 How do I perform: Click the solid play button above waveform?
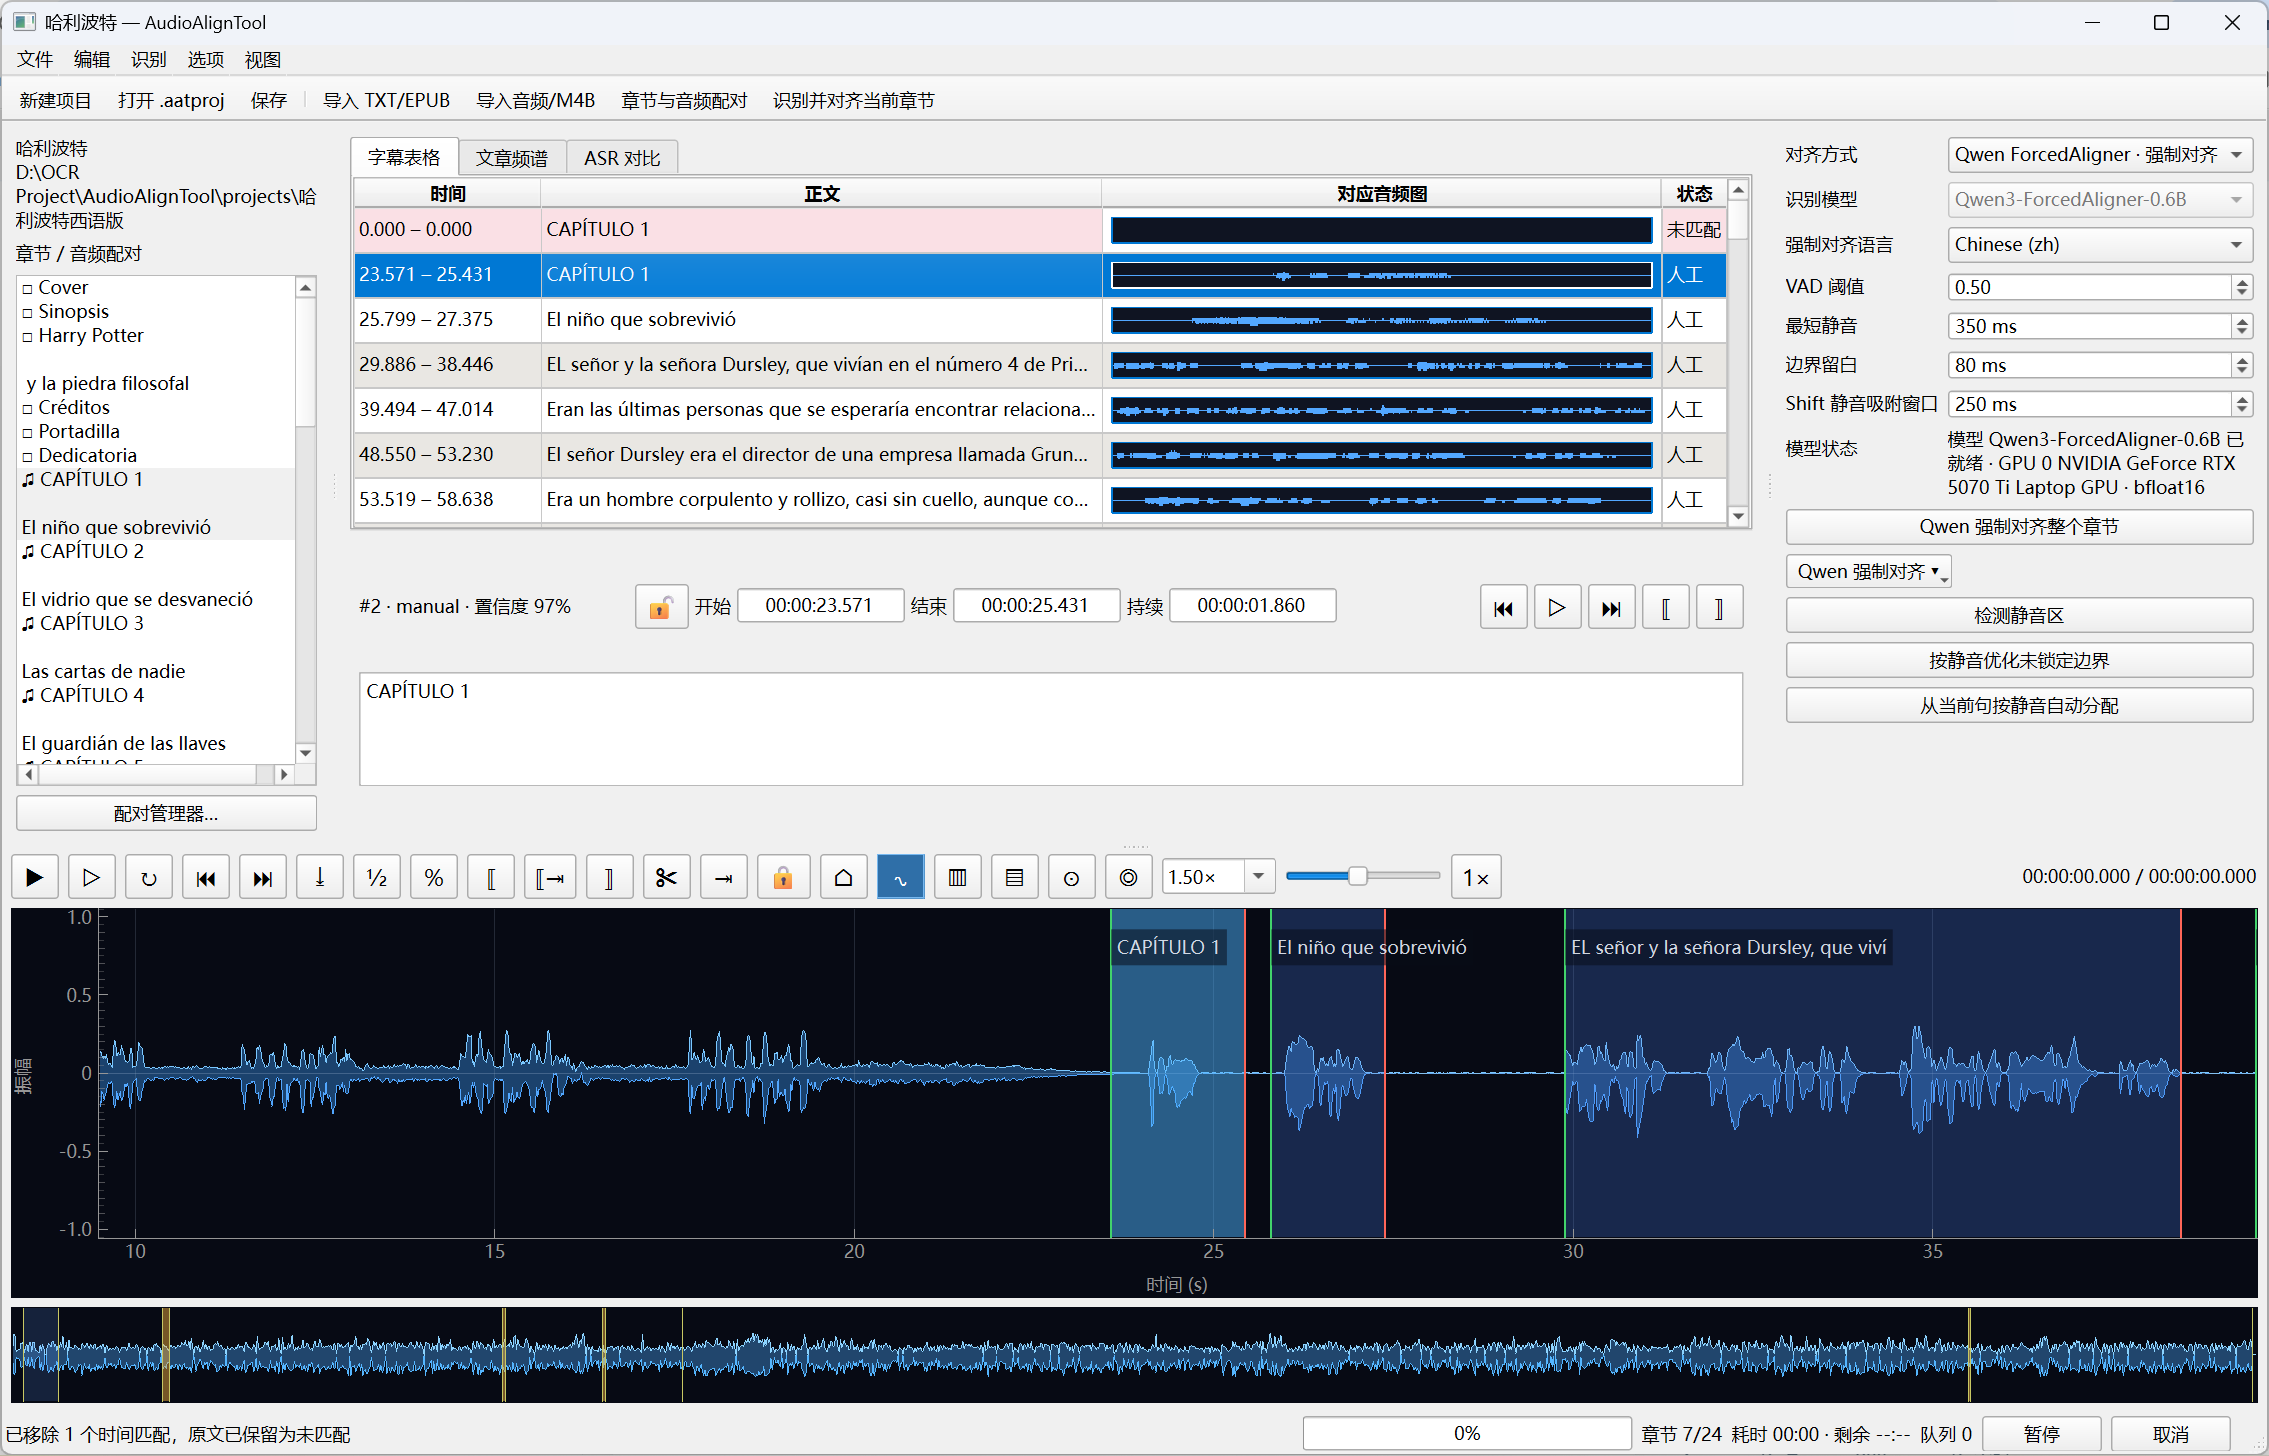click(x=35, y=877)
